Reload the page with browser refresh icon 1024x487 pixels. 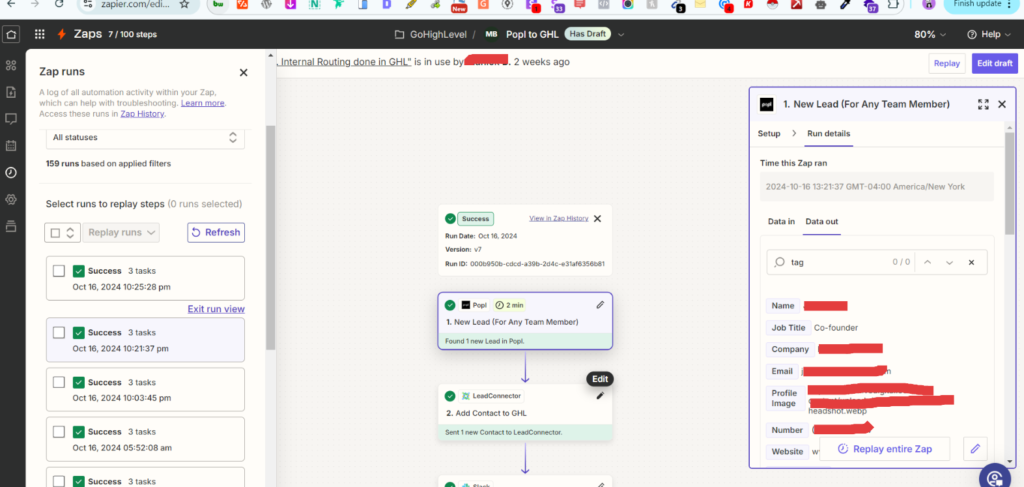click(x=59, y=4)
